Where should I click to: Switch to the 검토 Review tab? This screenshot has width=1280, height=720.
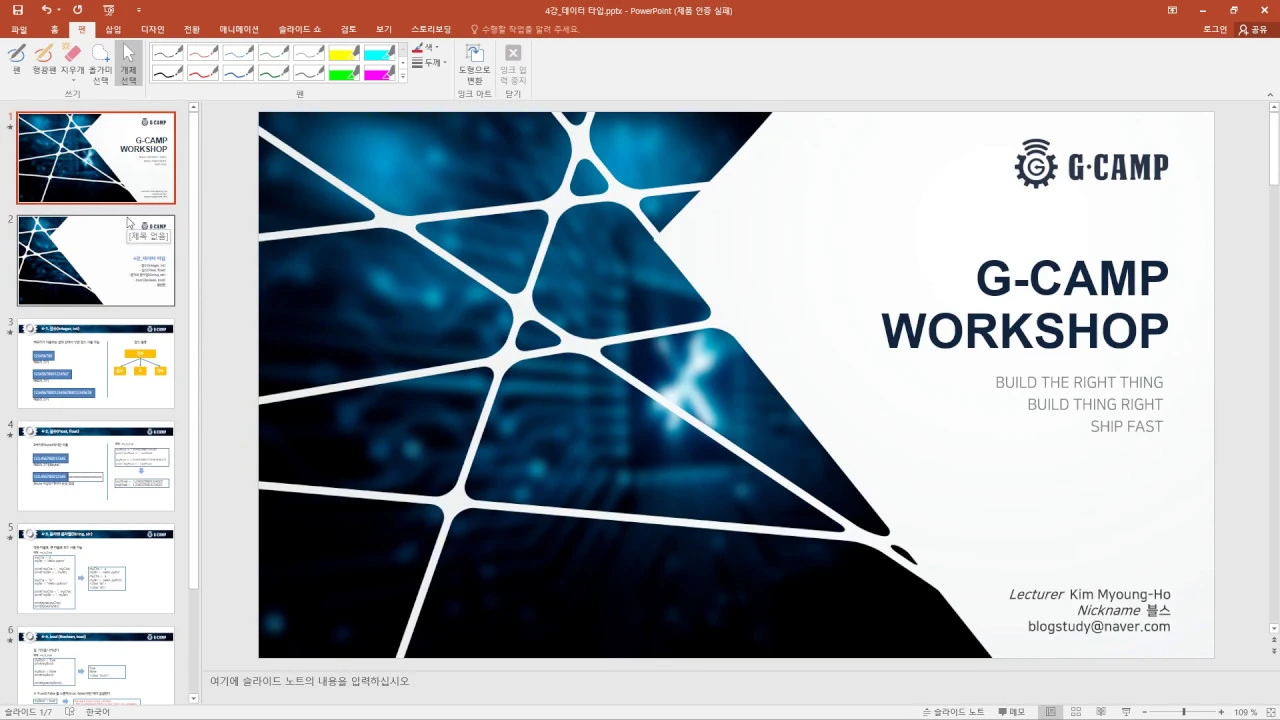point(348,30)
